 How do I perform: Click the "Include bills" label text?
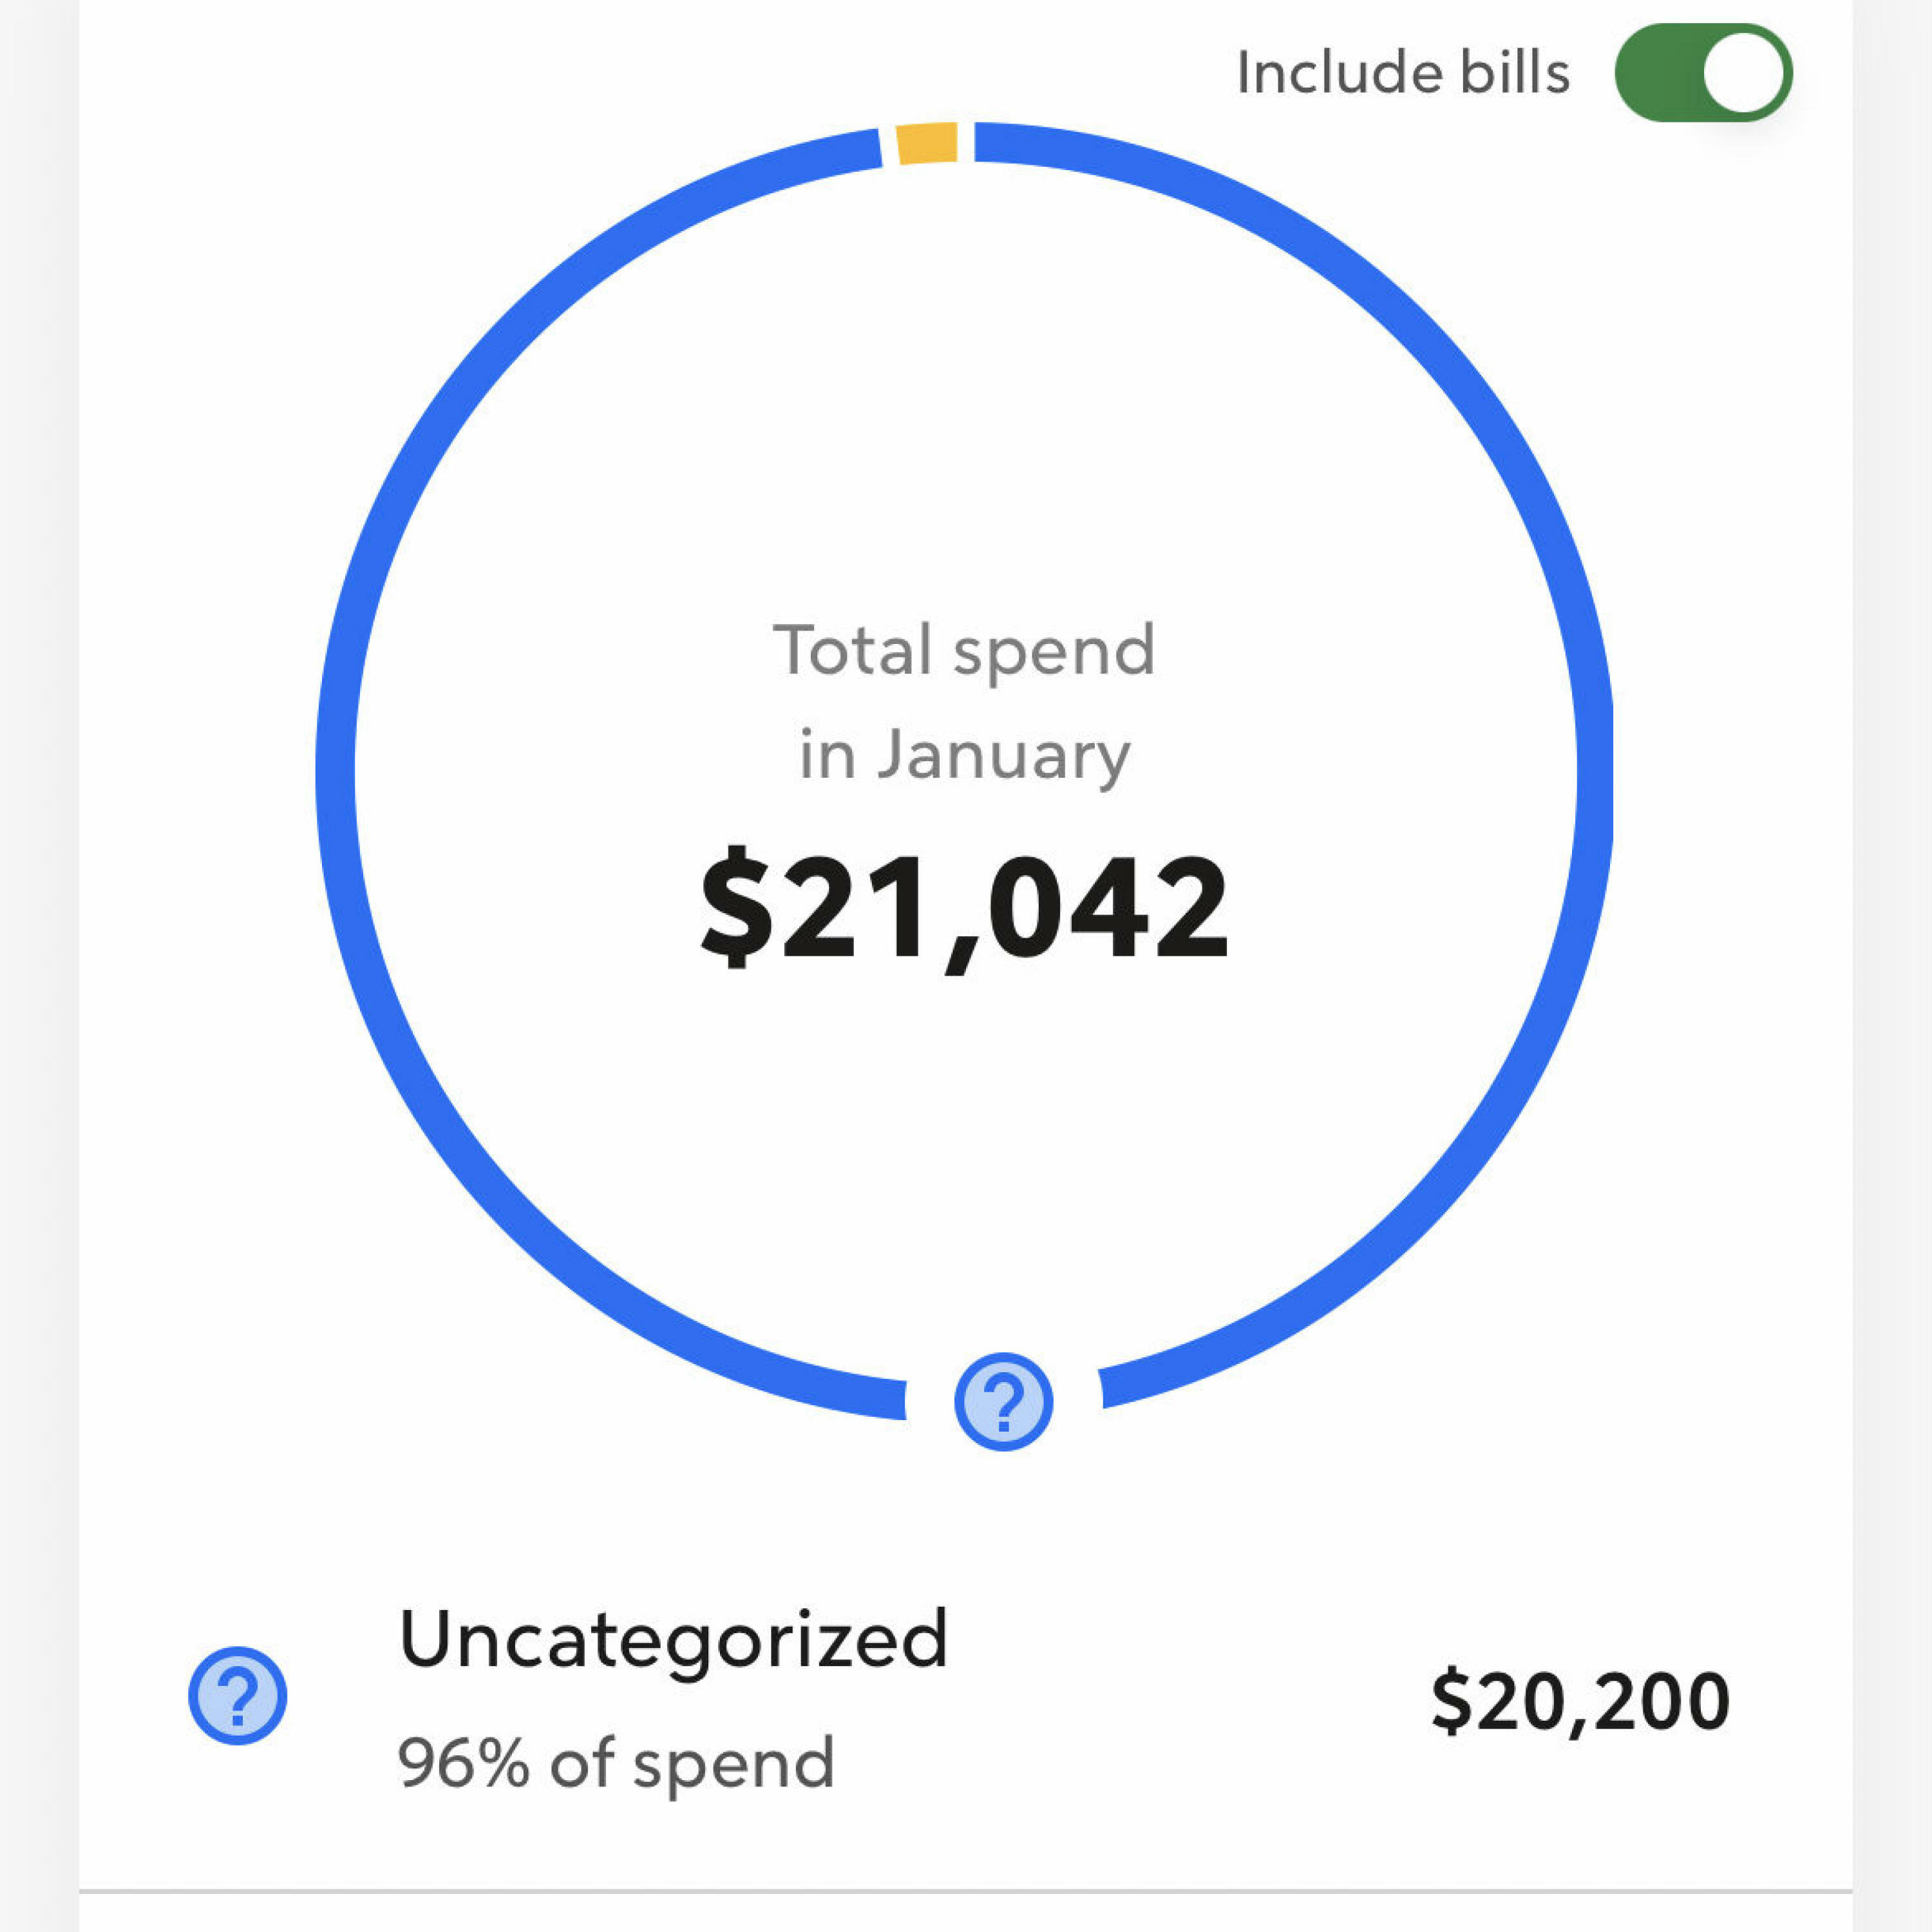[x=1403, y=73]
